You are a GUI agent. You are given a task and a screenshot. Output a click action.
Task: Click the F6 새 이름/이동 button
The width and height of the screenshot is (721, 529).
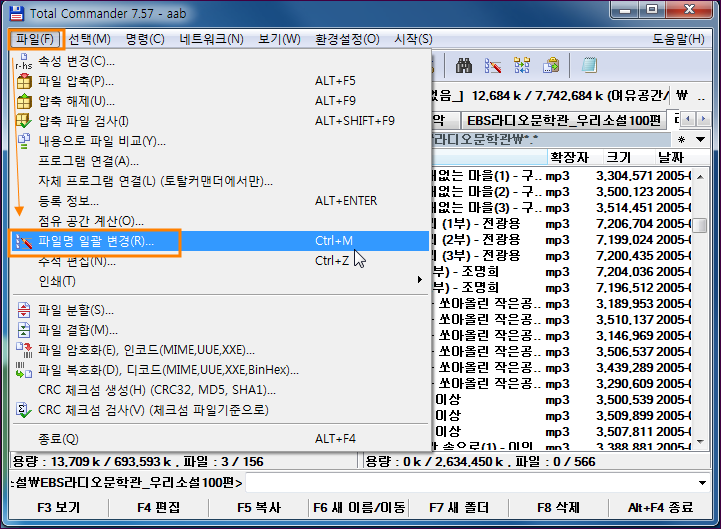coord(359,507)
